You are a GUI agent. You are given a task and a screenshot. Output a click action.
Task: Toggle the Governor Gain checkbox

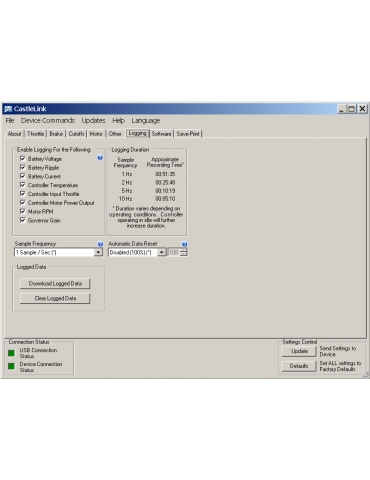23,220
